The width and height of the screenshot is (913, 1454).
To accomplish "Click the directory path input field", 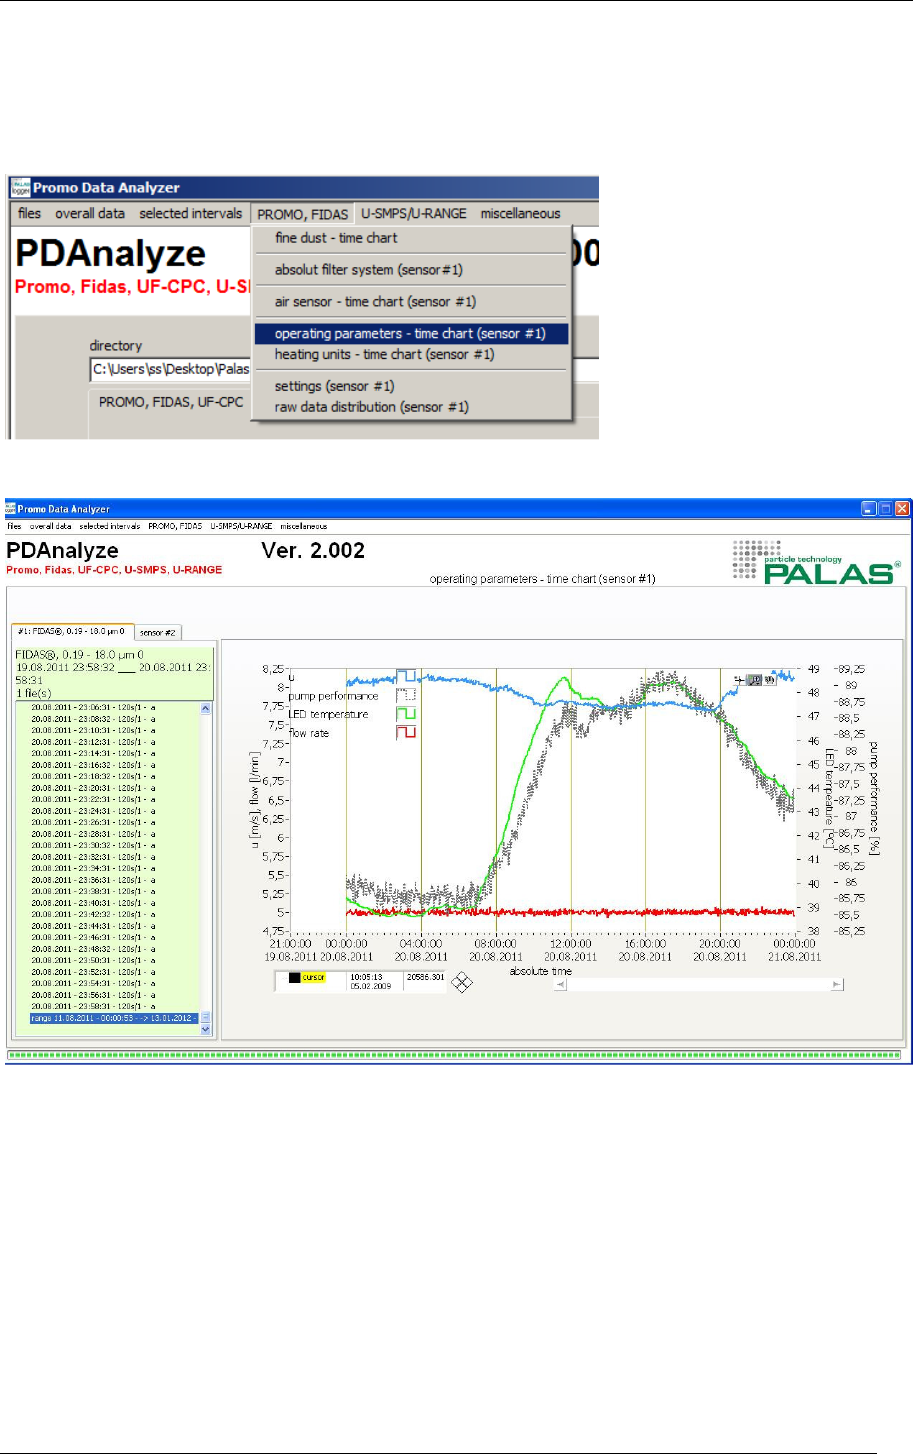I will 170,369.
